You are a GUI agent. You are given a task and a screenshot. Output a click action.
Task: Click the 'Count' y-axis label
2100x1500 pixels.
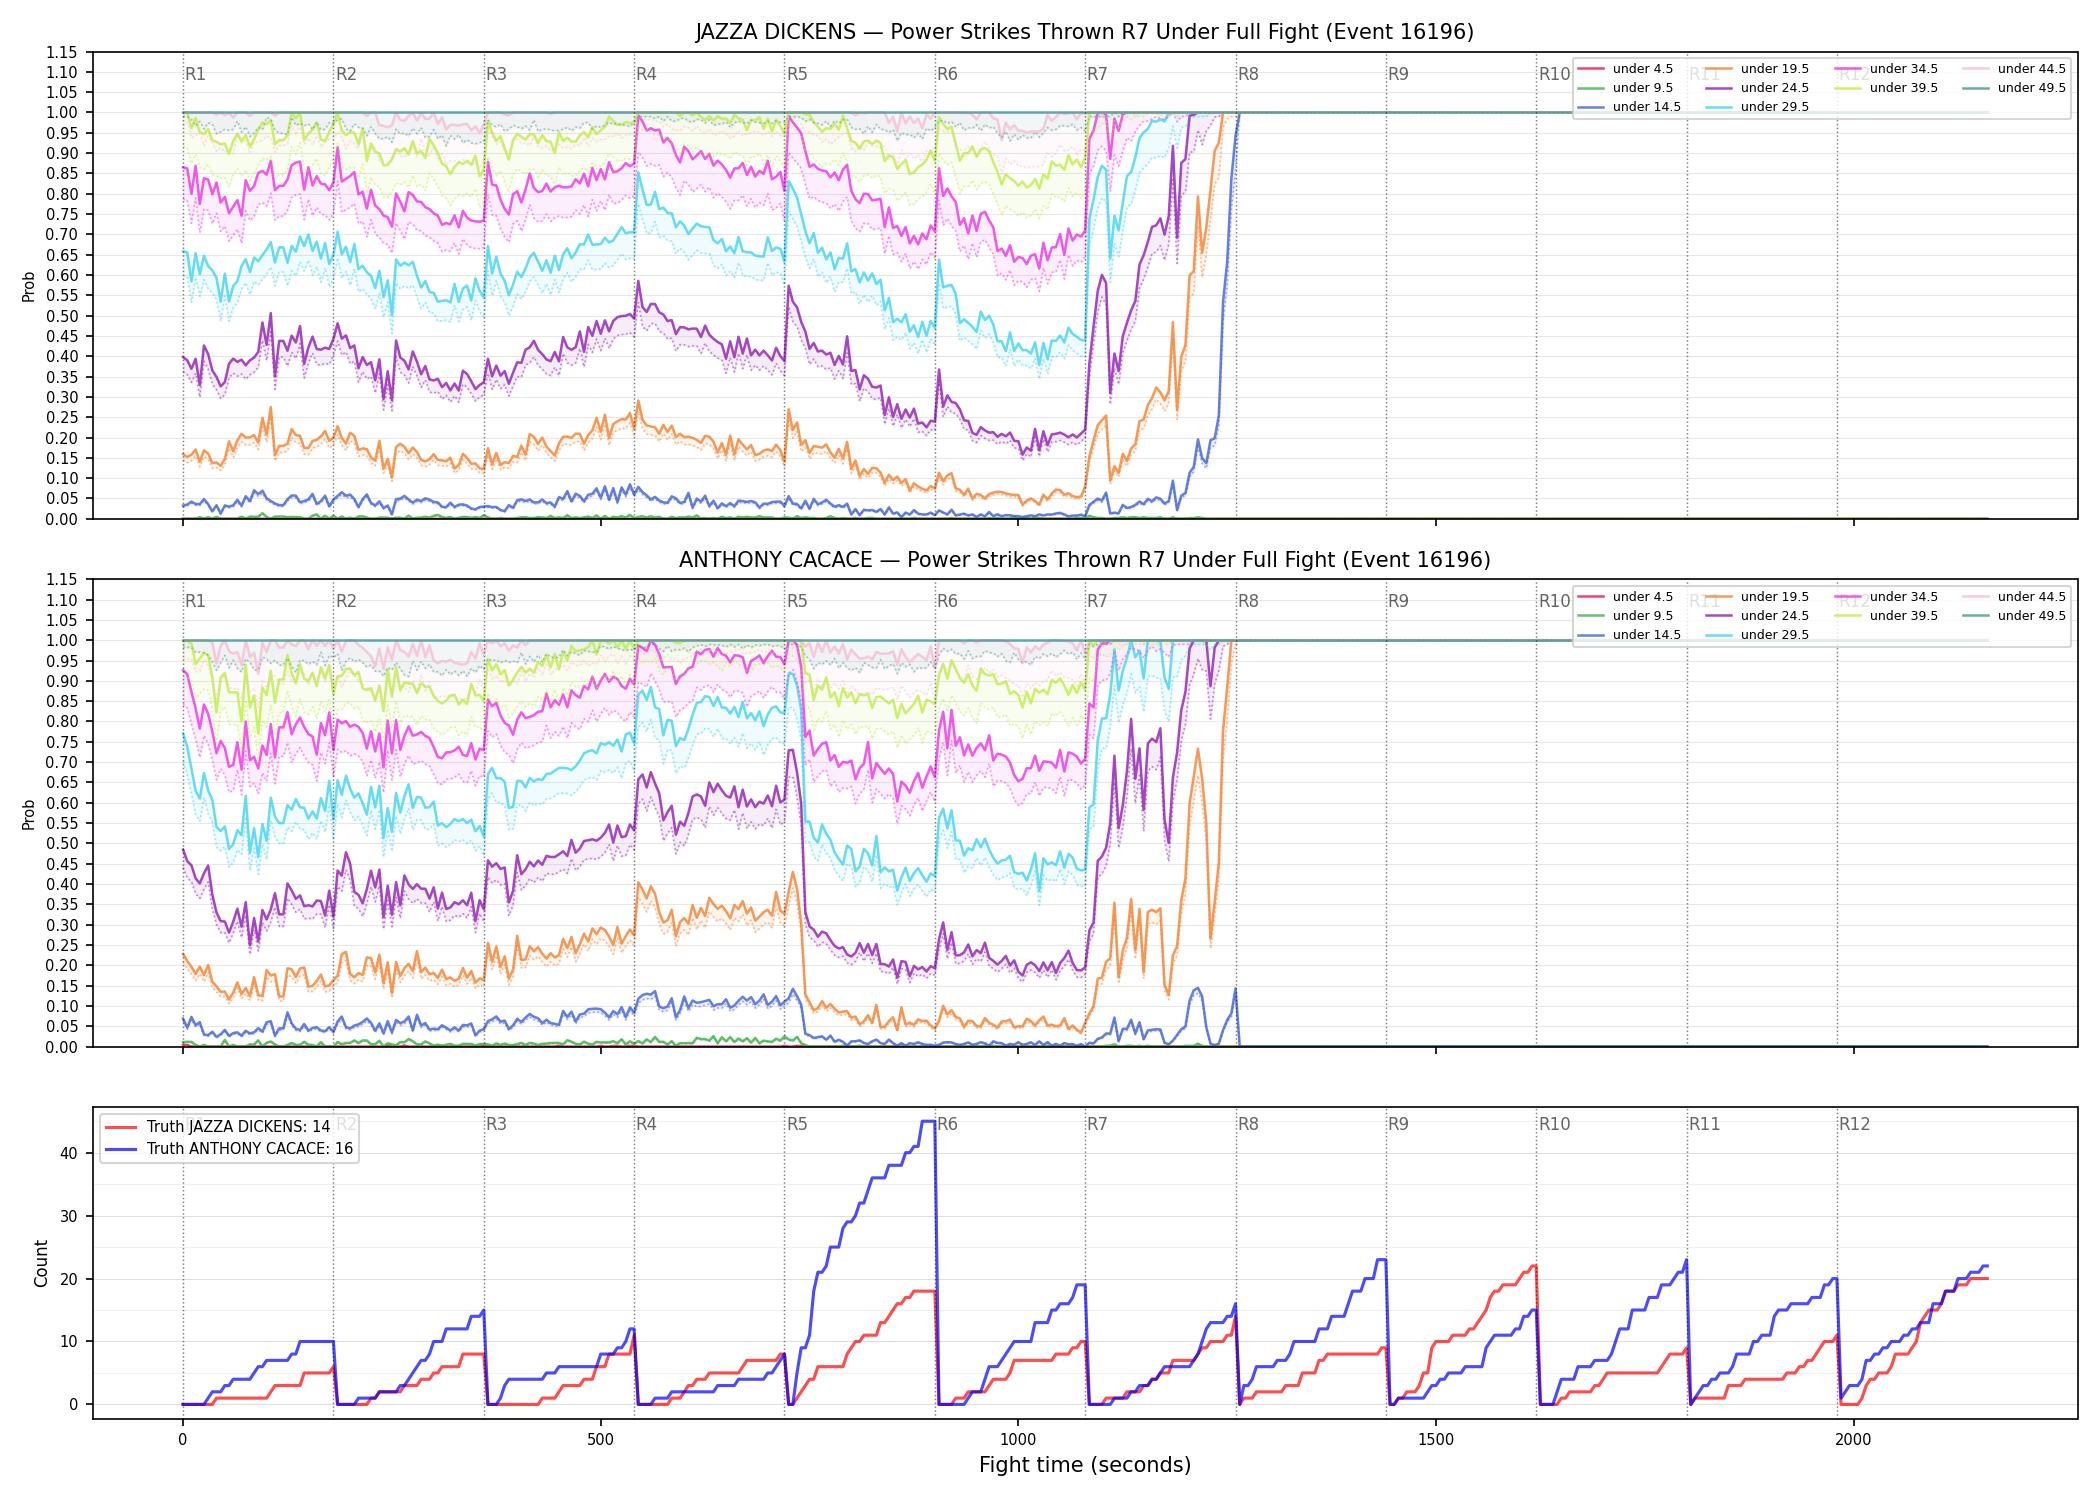(41, 1263)
